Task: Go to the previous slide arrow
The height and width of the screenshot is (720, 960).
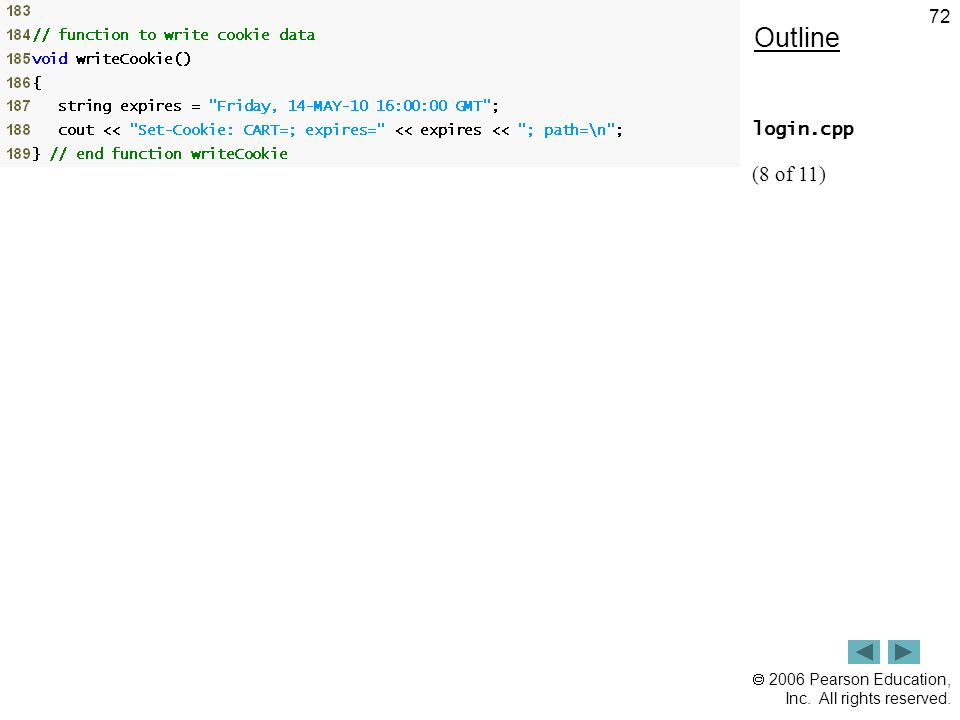Action: (863, 652)
